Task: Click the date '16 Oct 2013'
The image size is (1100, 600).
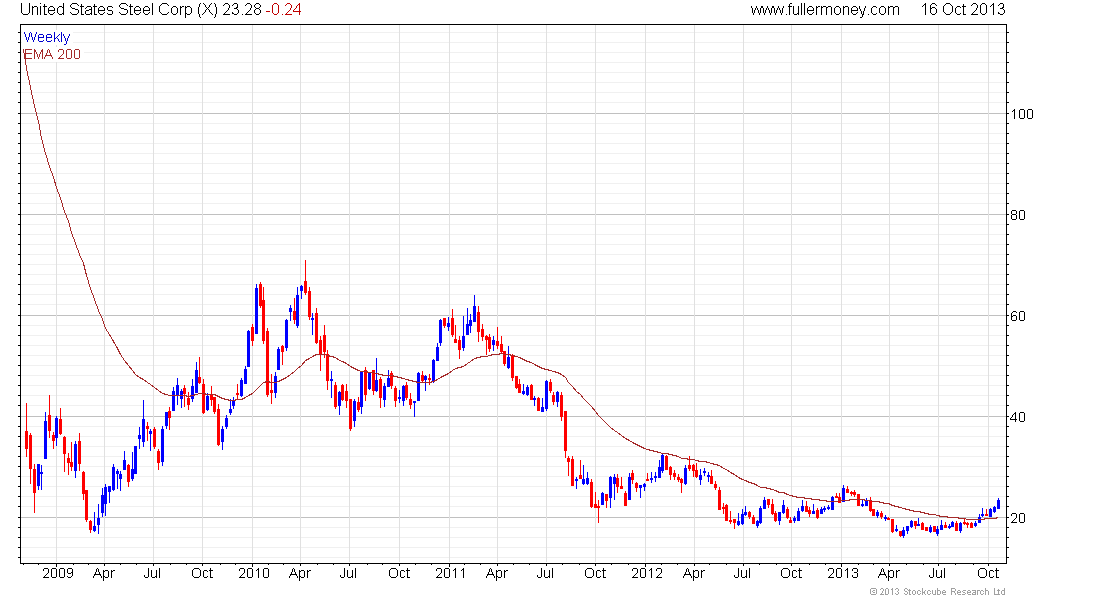Action: [x=962, y=10]
